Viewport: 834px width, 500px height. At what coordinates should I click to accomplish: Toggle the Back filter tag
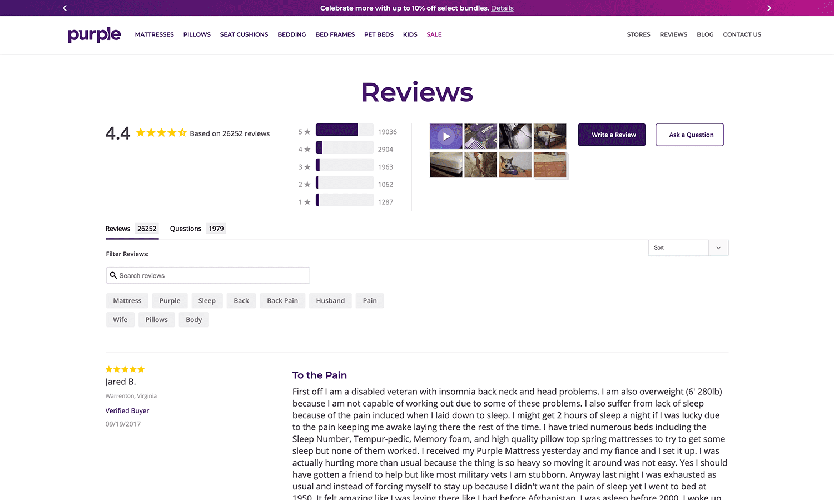(241, 301)
